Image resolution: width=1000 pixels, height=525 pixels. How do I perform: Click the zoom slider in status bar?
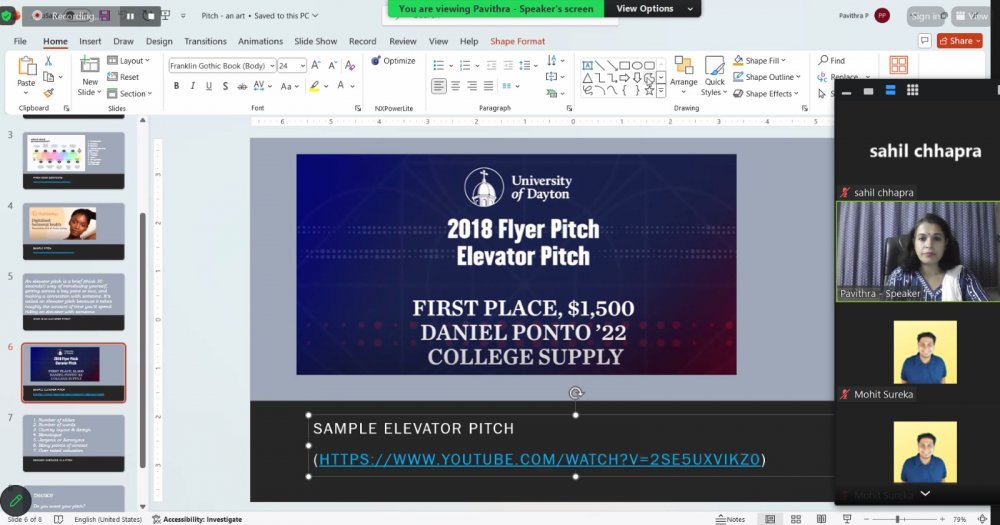[x=897, y=519]
